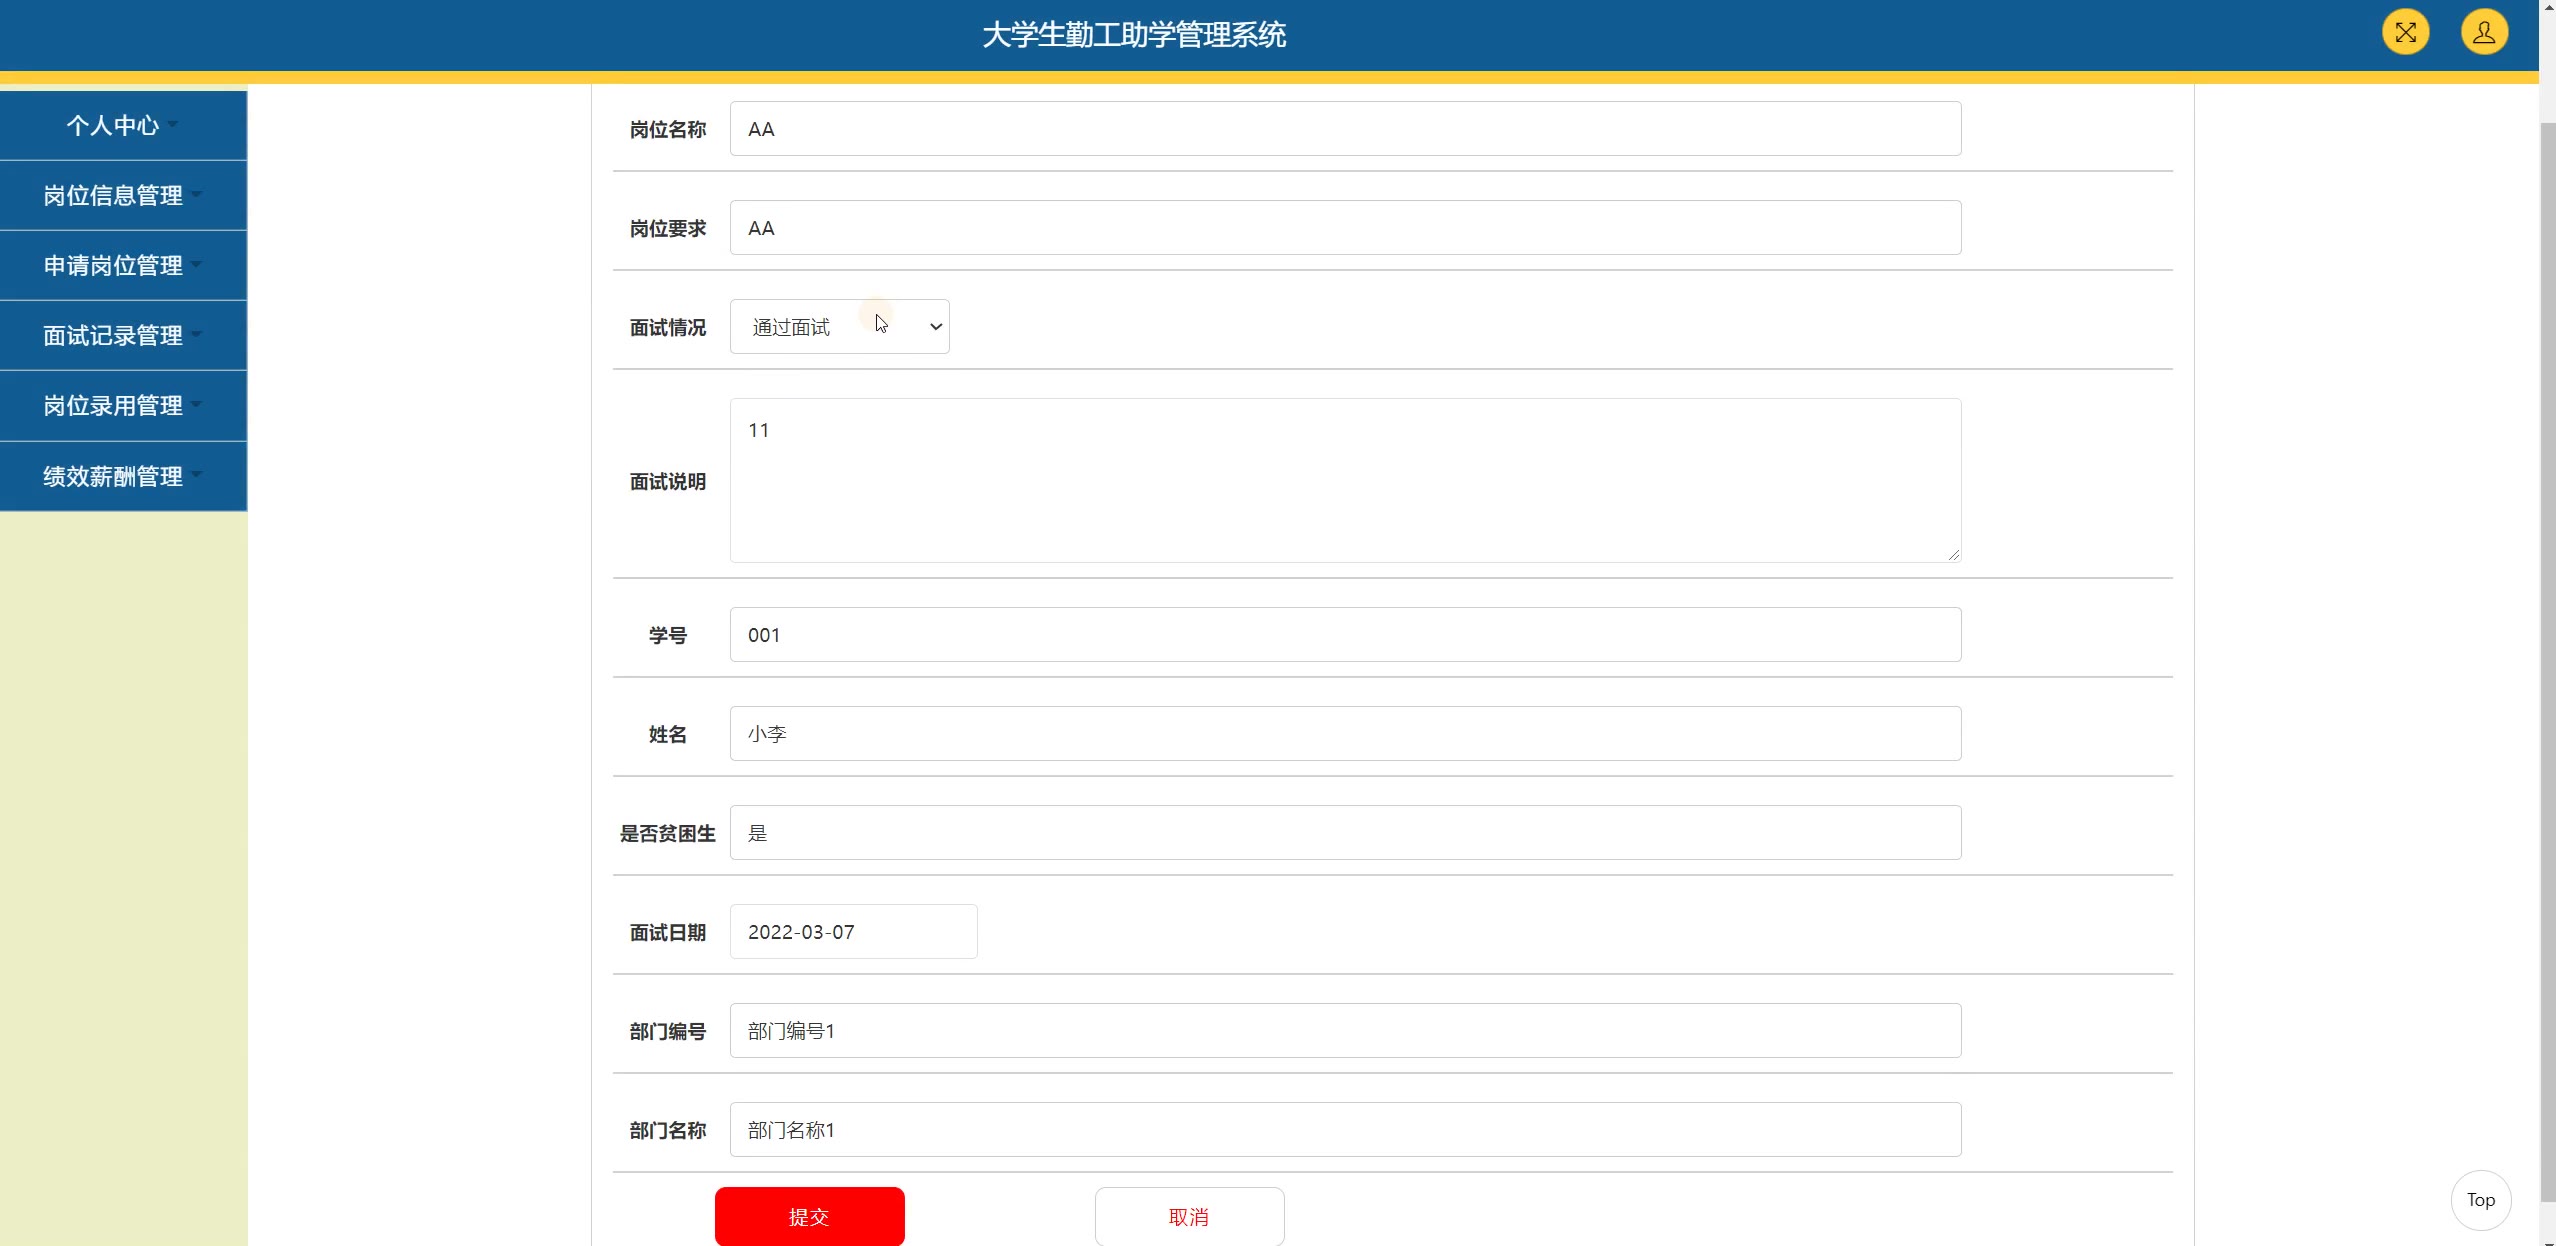The height and width of the screenshot is (1246, 2556).
Task: Focus the 岗位名称 text field
Action: [1345, 129]
